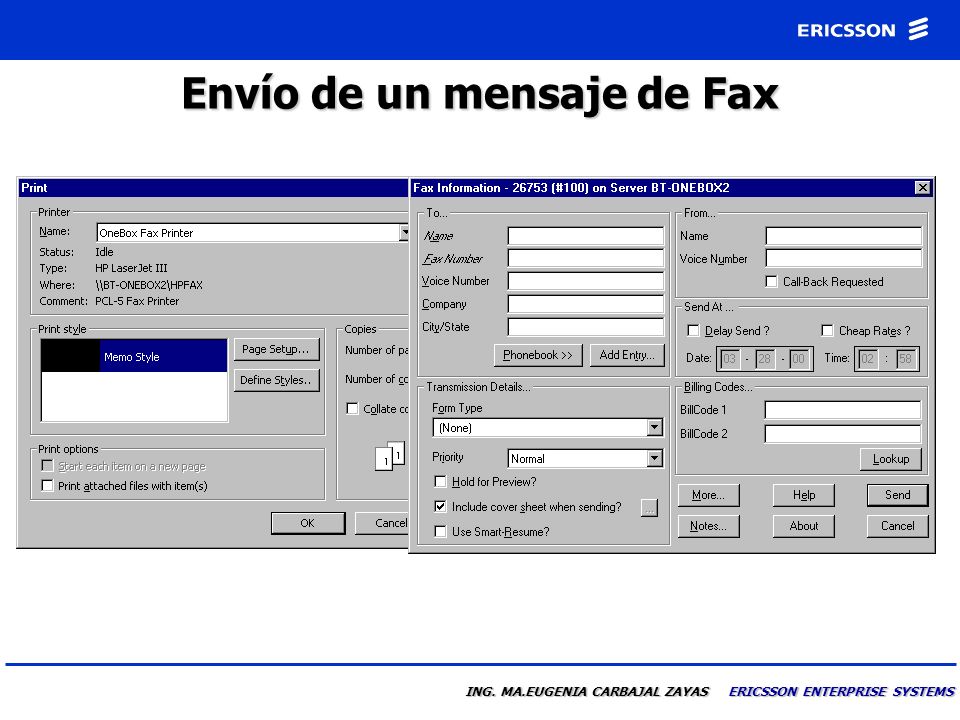Click the collate pages icon in Print dialog
The width and height of the screenshot is (960, 720).
click(390, 456)
